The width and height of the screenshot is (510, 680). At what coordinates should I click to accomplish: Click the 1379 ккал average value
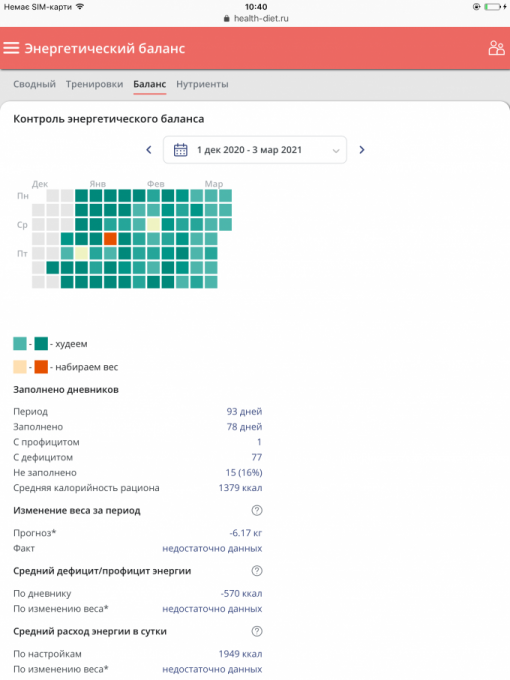click(240, 488)
